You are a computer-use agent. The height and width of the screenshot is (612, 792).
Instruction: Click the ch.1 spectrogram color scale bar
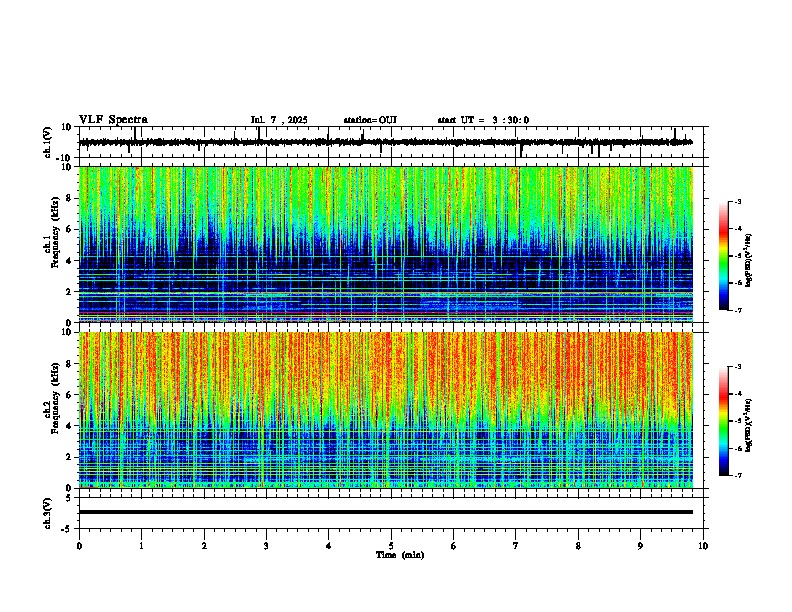[x=724, y=256]
